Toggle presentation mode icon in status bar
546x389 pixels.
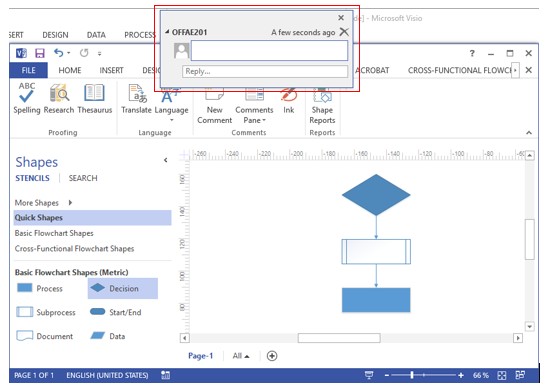point(369,375)
